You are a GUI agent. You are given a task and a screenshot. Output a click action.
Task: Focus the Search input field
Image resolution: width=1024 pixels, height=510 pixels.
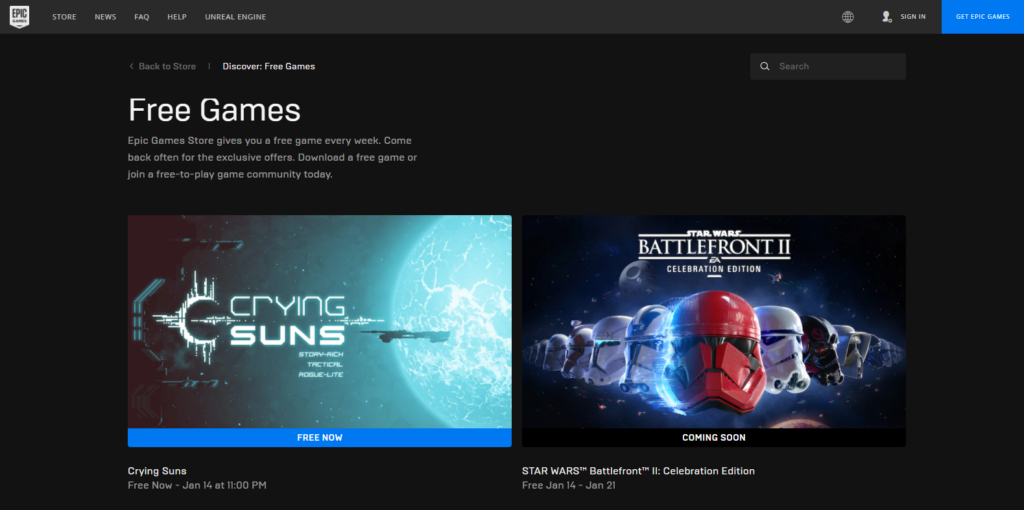[828, 66]
